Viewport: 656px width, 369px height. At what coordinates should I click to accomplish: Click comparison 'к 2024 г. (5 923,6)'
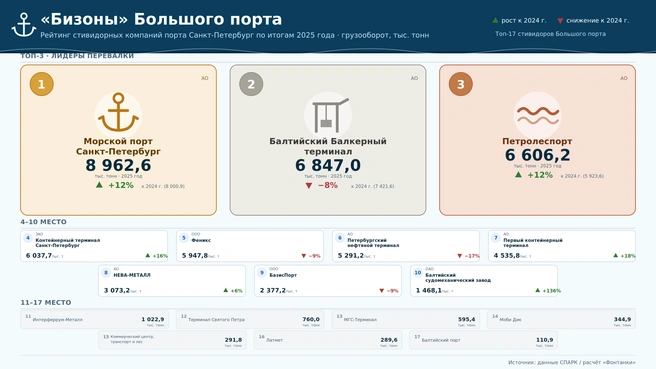click(582, 176)
